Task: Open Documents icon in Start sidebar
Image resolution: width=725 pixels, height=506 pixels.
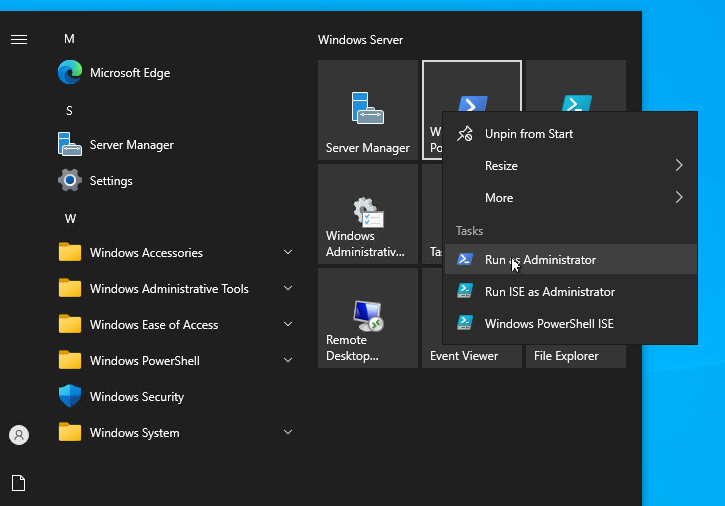Action: [x=18, y=483]
